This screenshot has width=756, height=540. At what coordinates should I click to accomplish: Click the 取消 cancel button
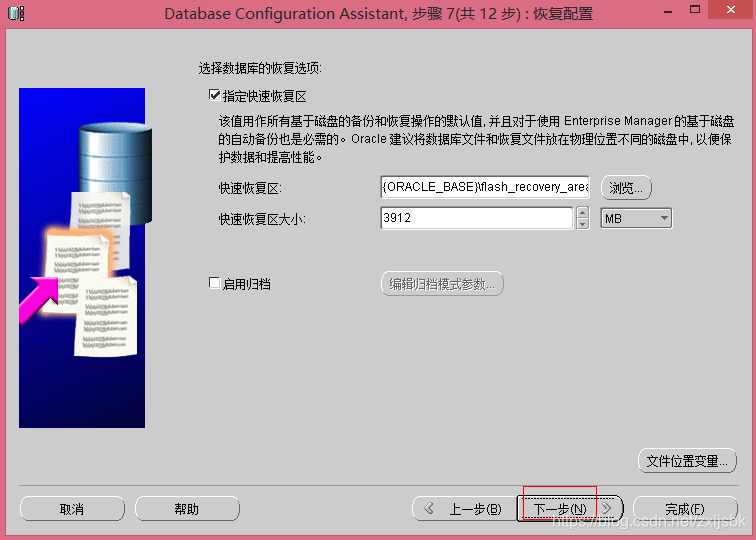point(72,509)
